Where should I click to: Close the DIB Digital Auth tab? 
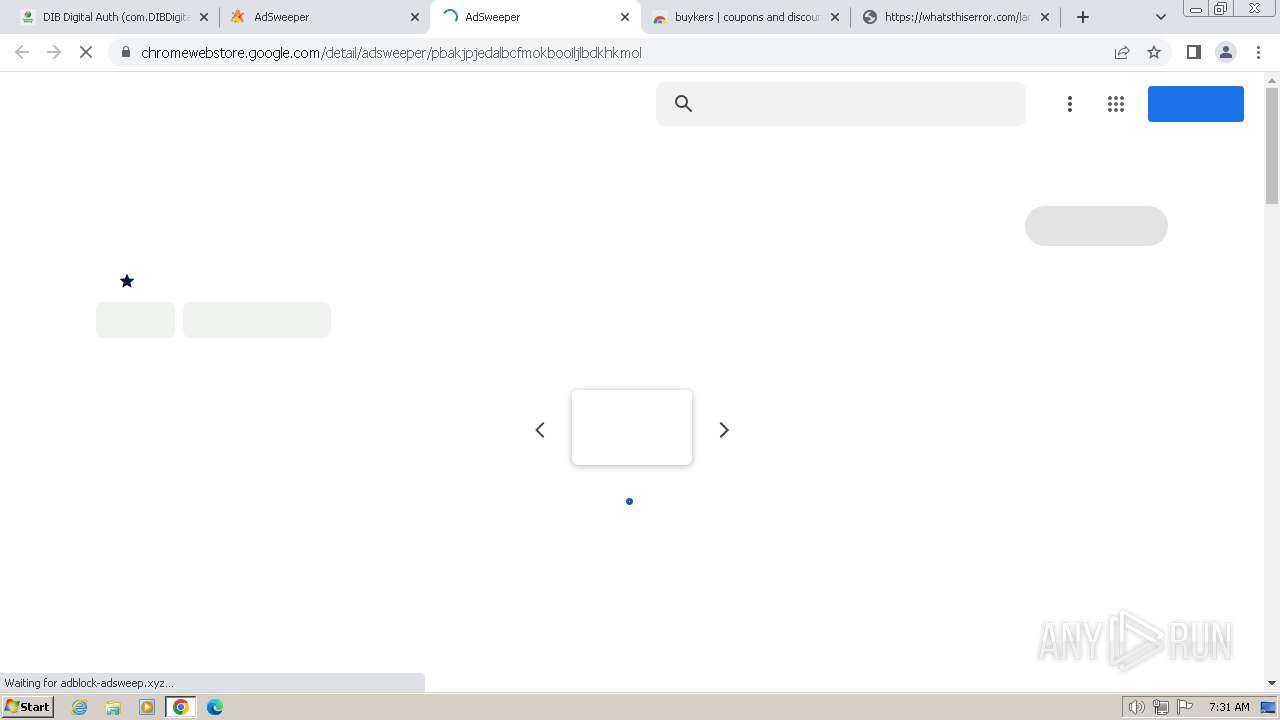pos(204,17)
